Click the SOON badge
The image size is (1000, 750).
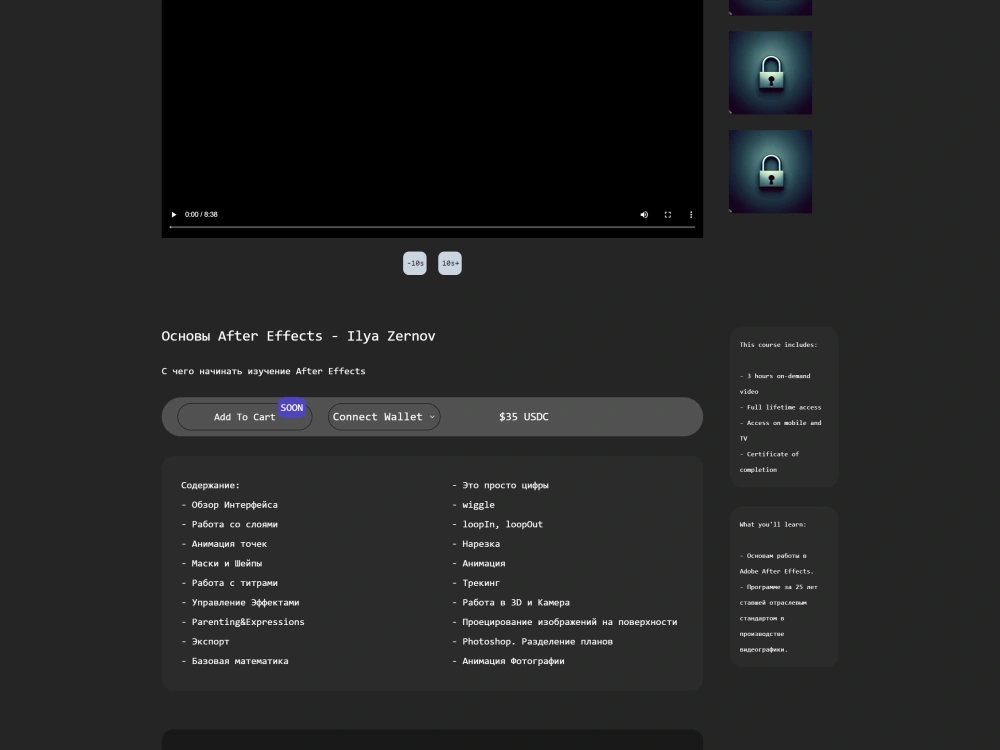click(291, 408)
